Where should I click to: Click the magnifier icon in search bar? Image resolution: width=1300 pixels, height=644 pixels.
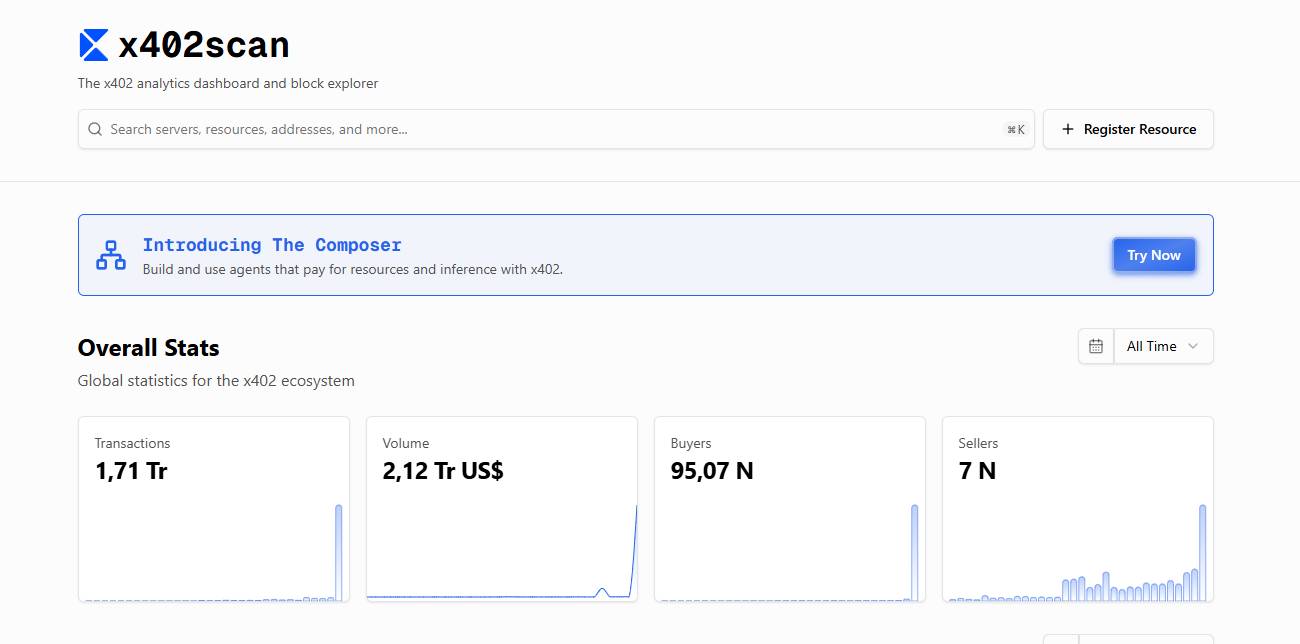point(95,129)
